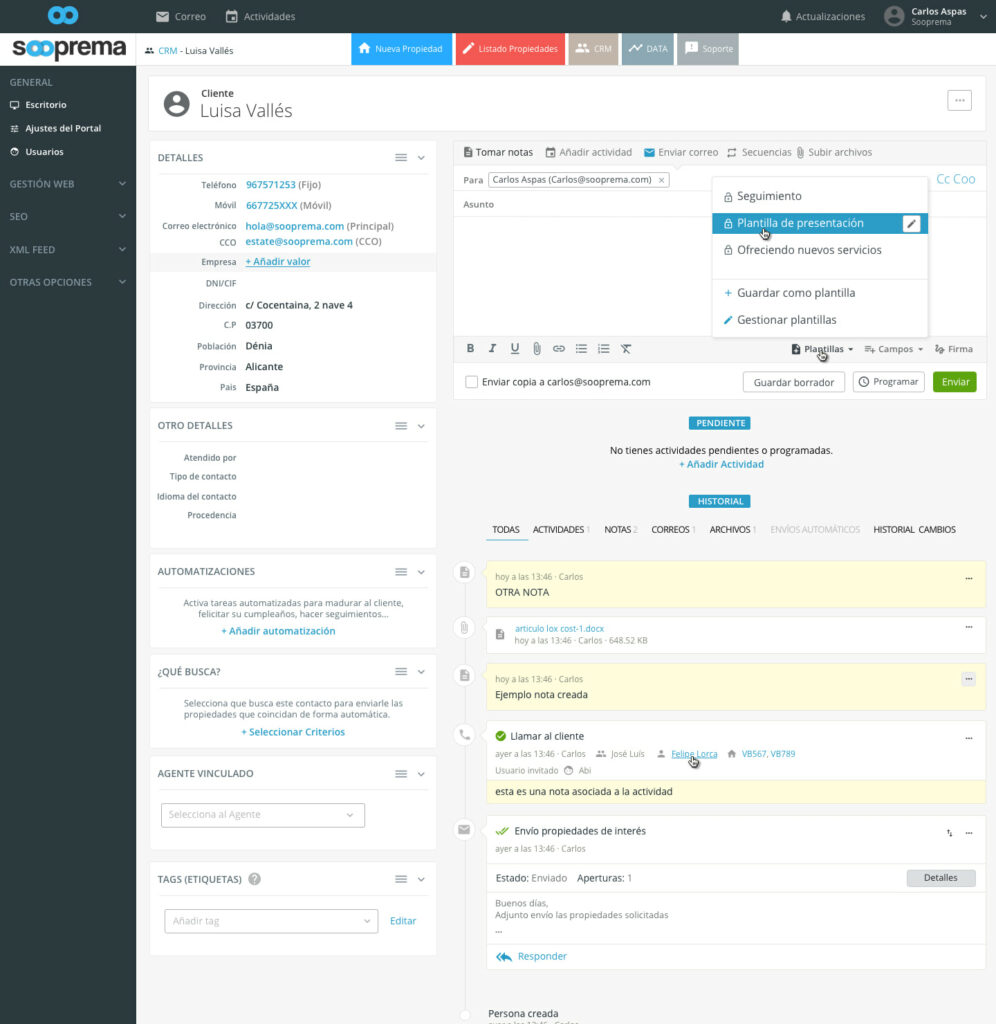
Task: Click the Responder link
Action: pos(531,956)
